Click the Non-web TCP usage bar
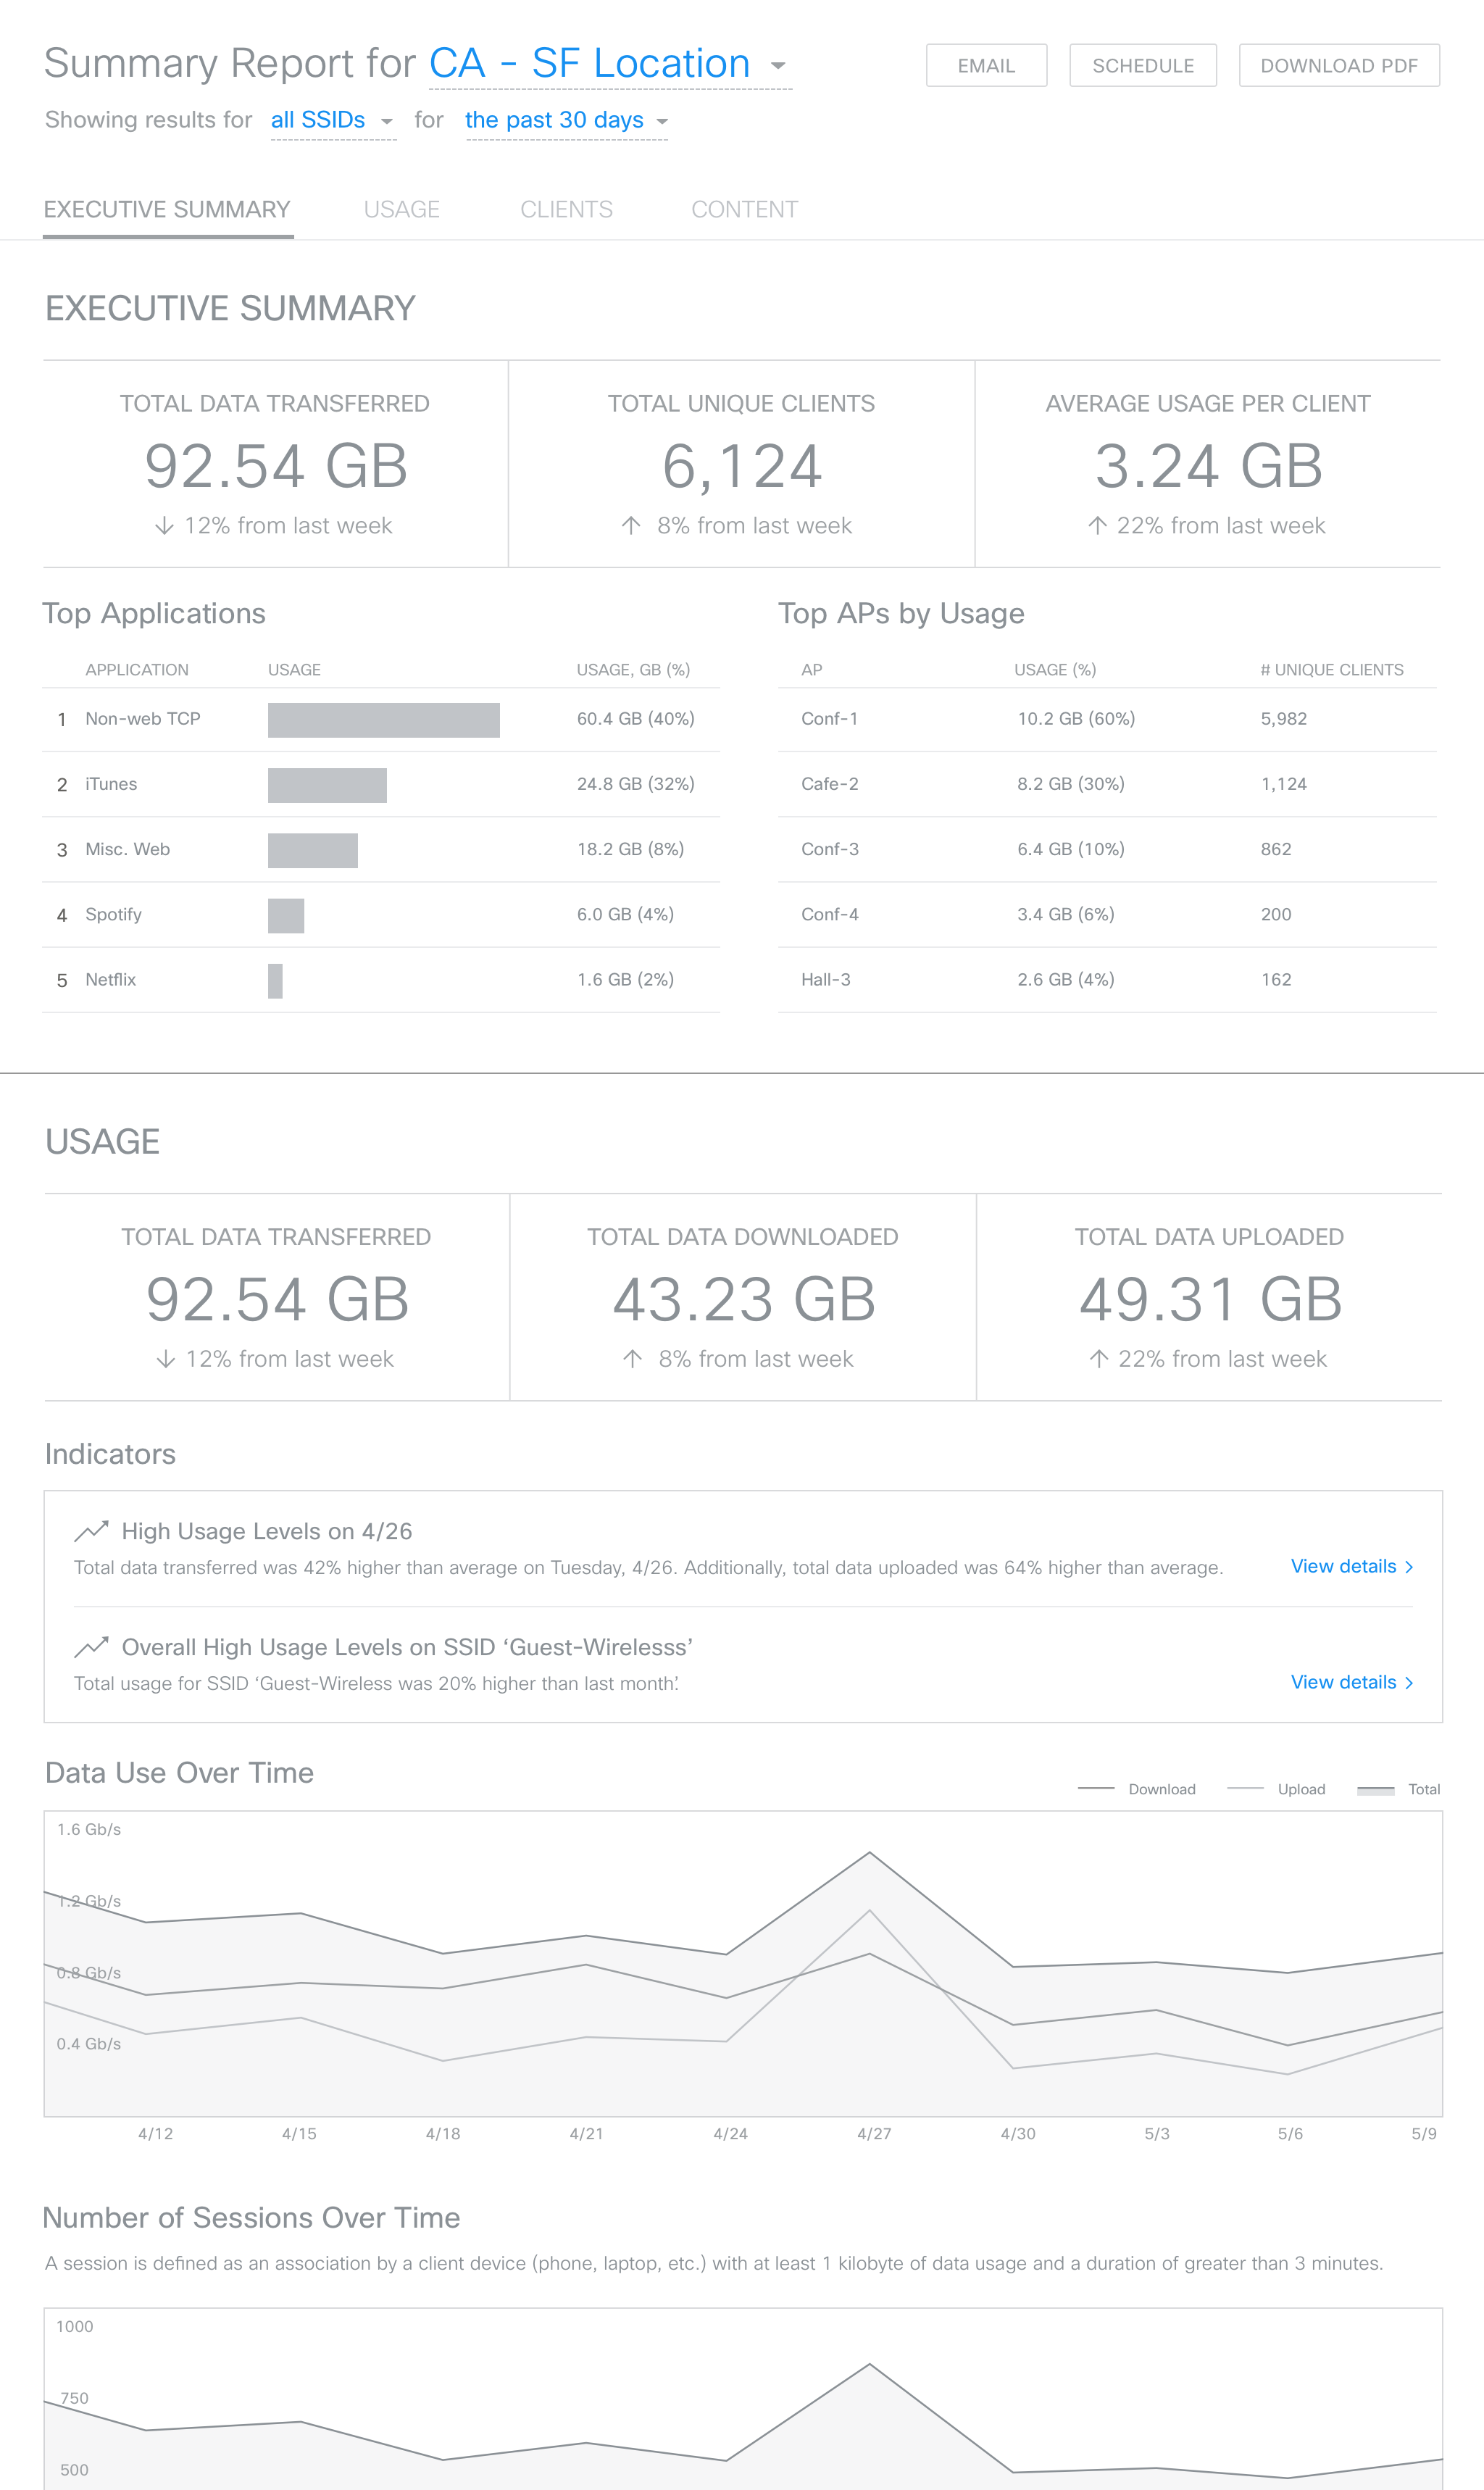Screen dimensions: 1484x2490 [x=383, y=719]
